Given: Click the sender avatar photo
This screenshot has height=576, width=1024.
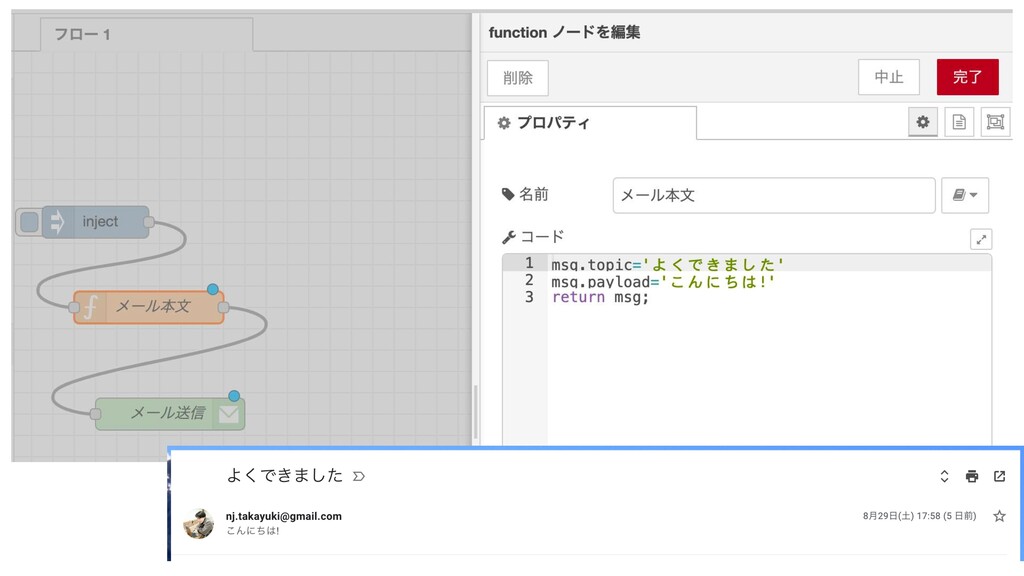Looking at the screenshot, I should tap(199, 523).
